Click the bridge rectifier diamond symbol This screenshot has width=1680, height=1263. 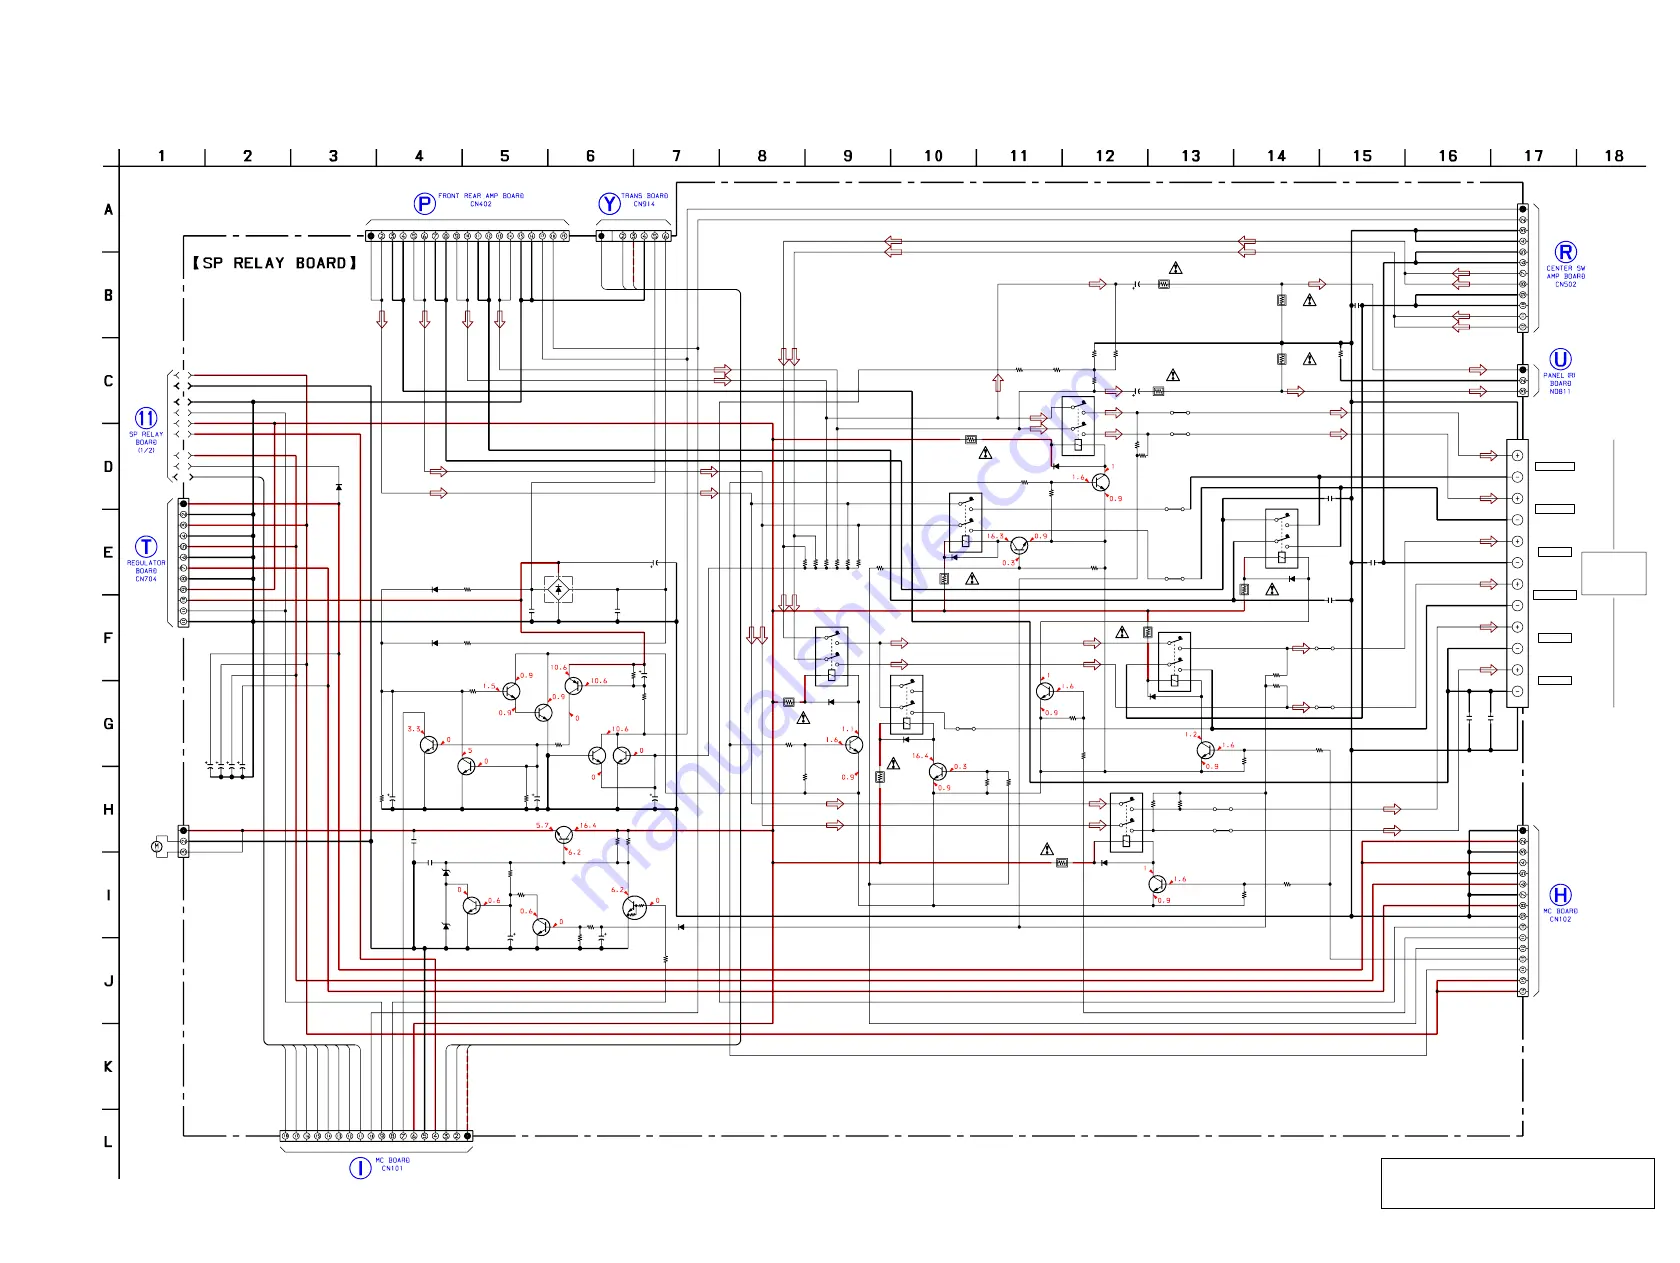[558, 590]
